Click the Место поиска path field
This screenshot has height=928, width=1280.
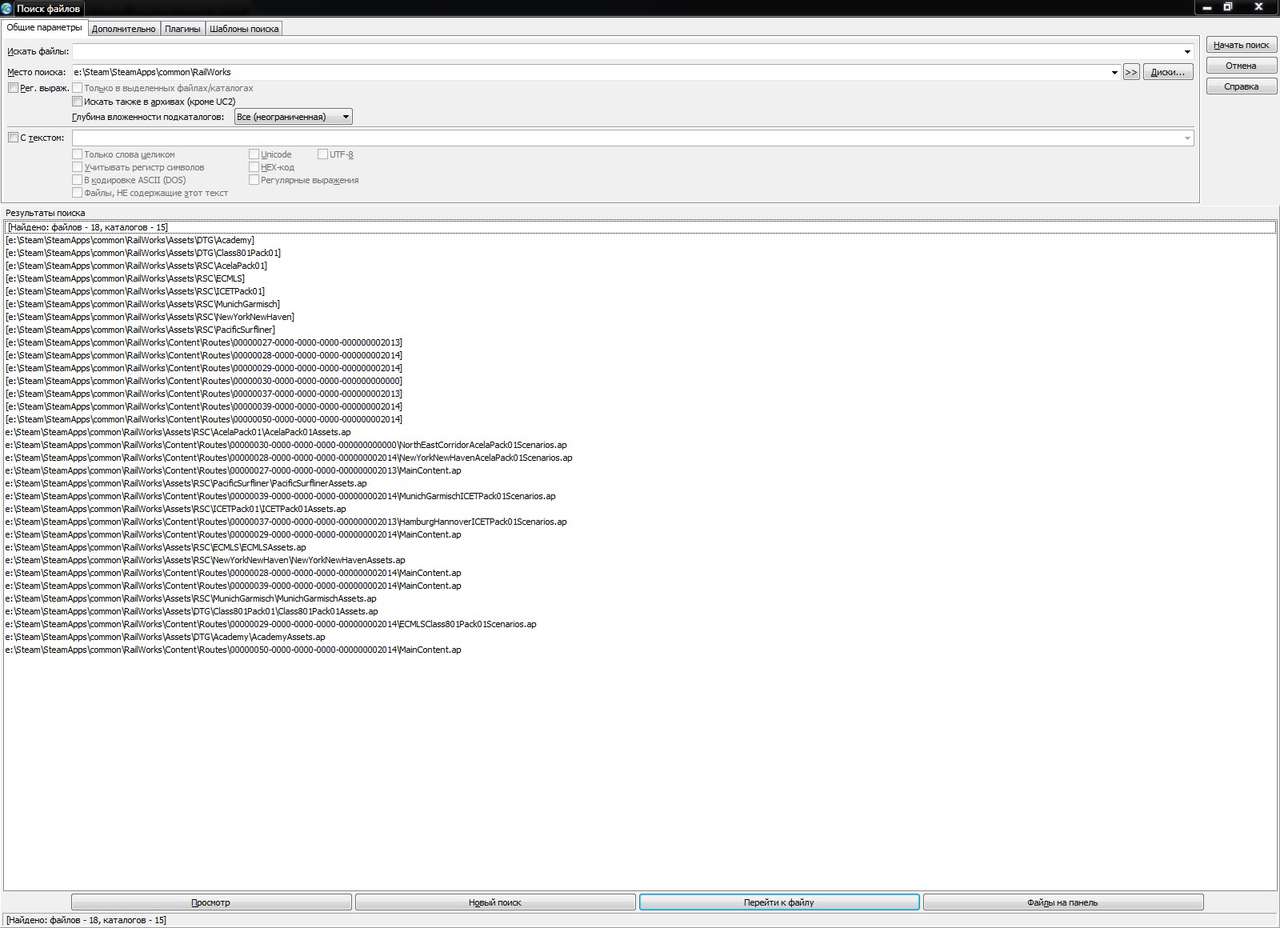[590, 72]
